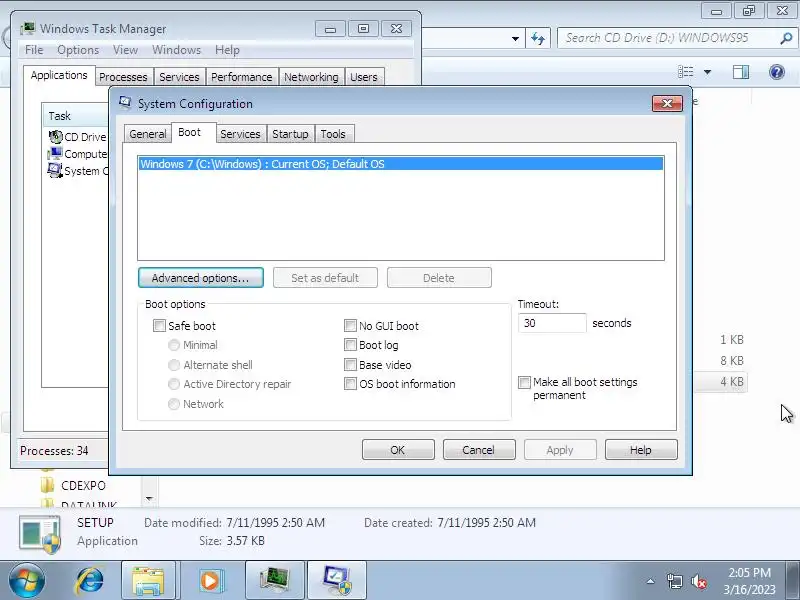Switch to the General tab
The width and height of the screenshot is (800, 600).
147,134
